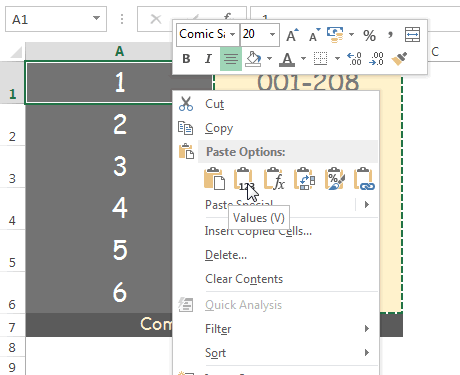Click Merge & Center icon
Viewport: 460px width, 375px height.
(x=412, y=35)
